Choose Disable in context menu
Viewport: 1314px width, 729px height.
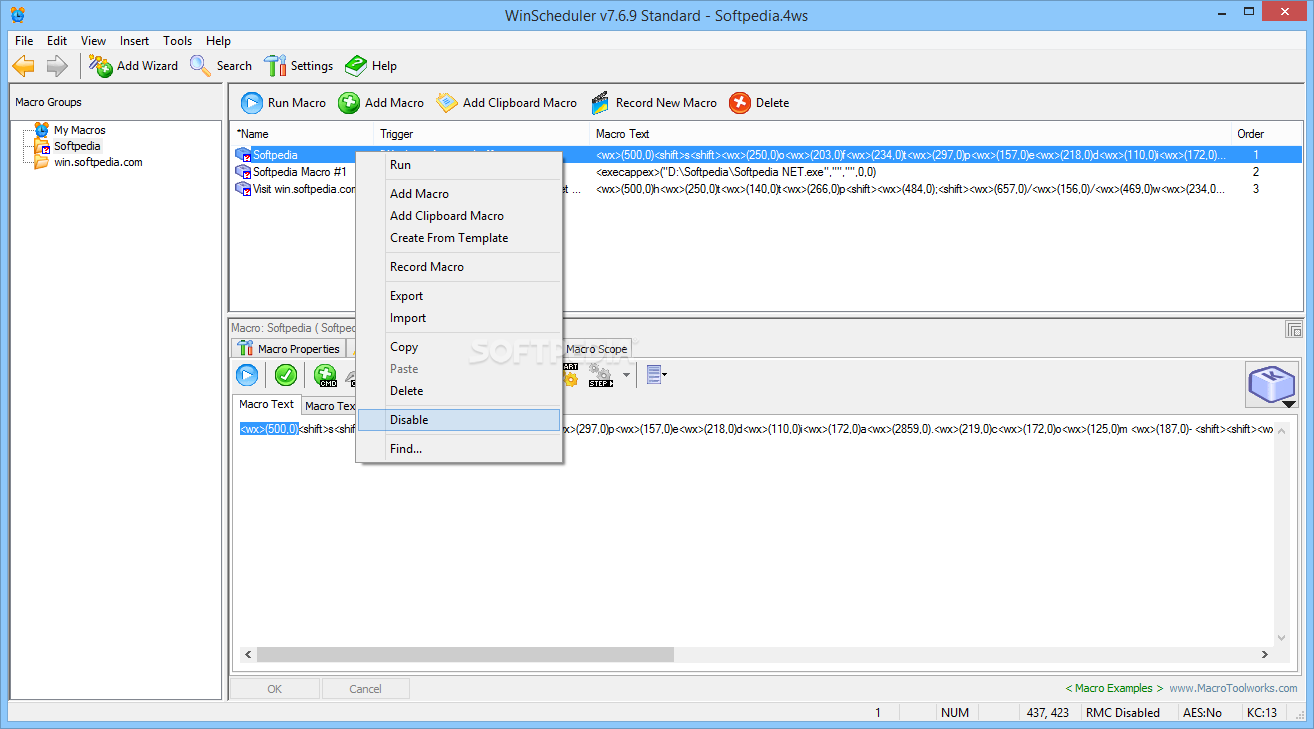460,420
